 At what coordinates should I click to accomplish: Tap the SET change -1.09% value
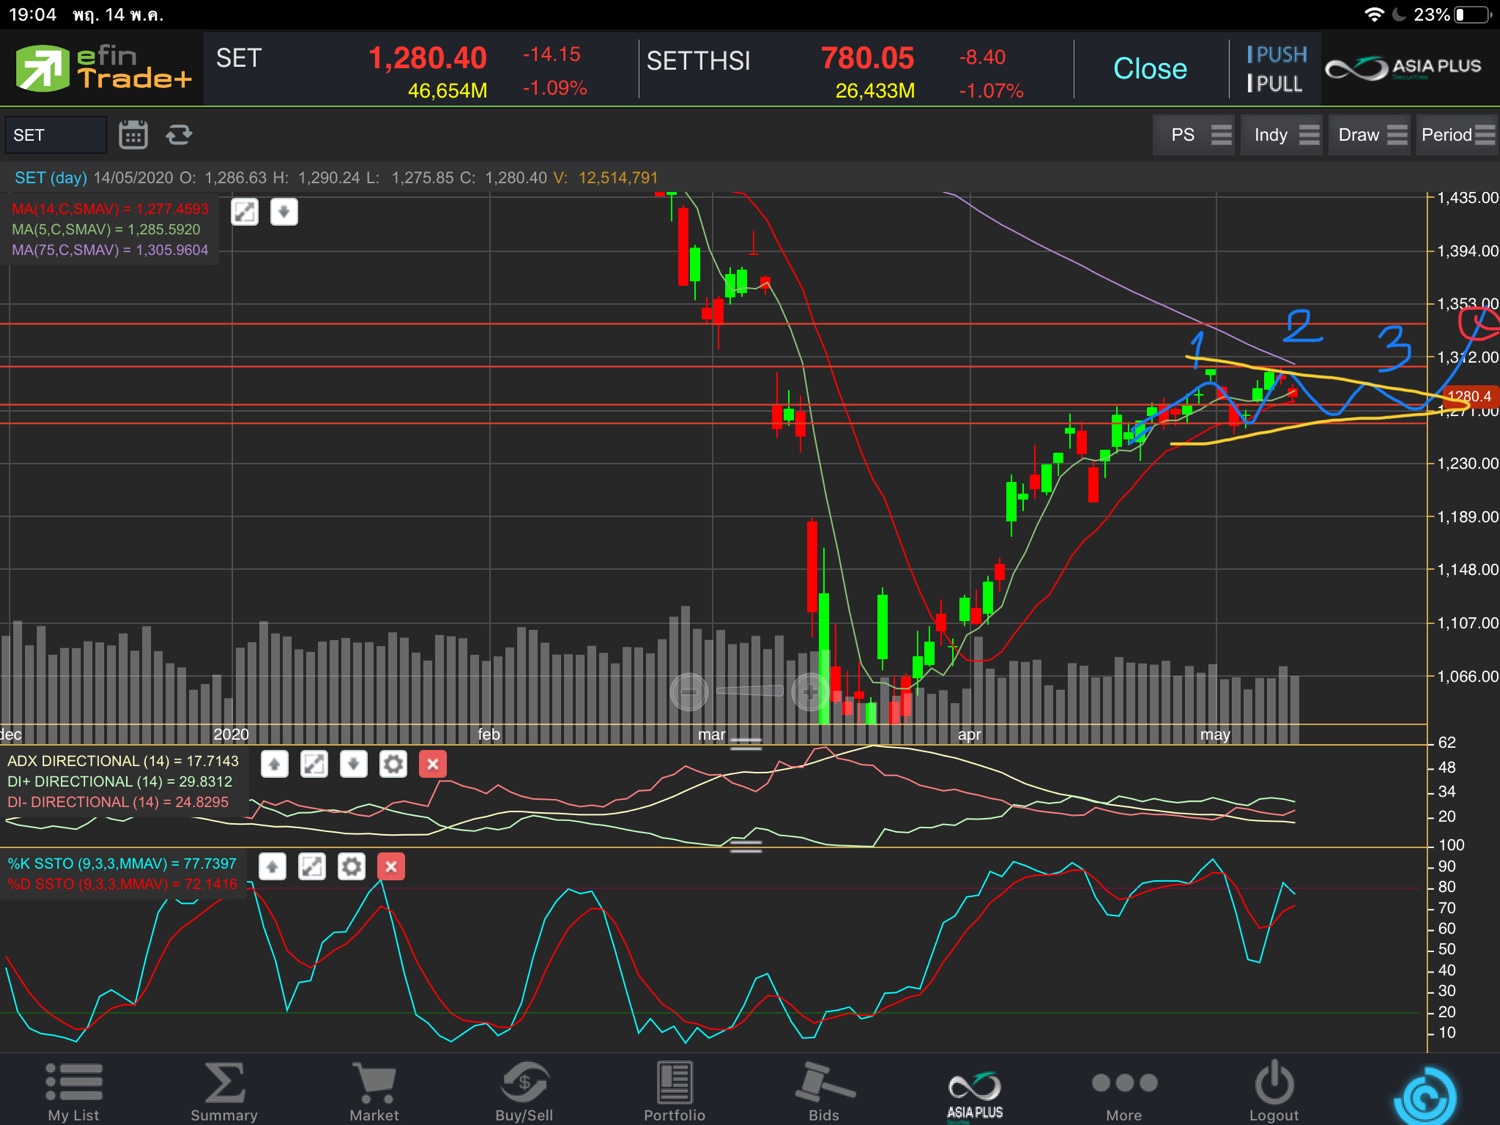tap(555, 88)
